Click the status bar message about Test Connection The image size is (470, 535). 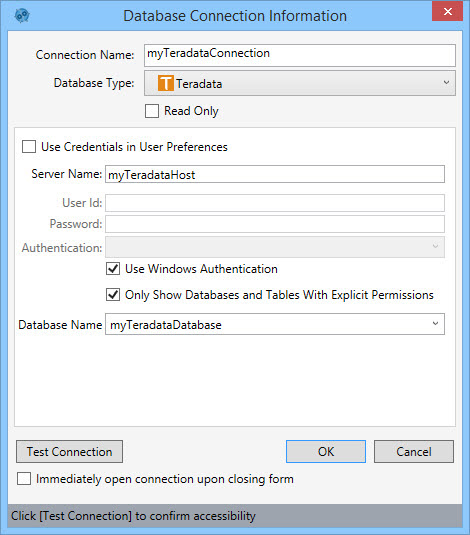coord(133,516)
